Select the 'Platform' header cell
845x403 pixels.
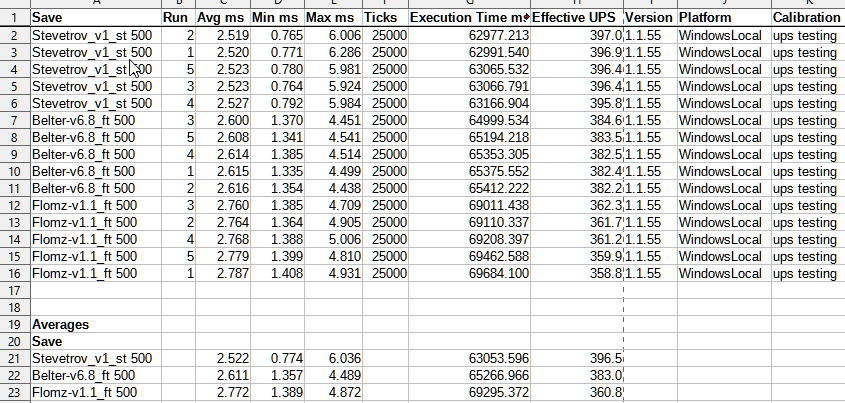point(722,18)
